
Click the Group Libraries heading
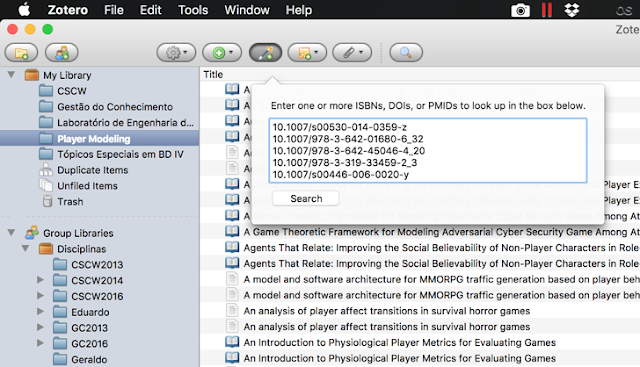(78, 233)
